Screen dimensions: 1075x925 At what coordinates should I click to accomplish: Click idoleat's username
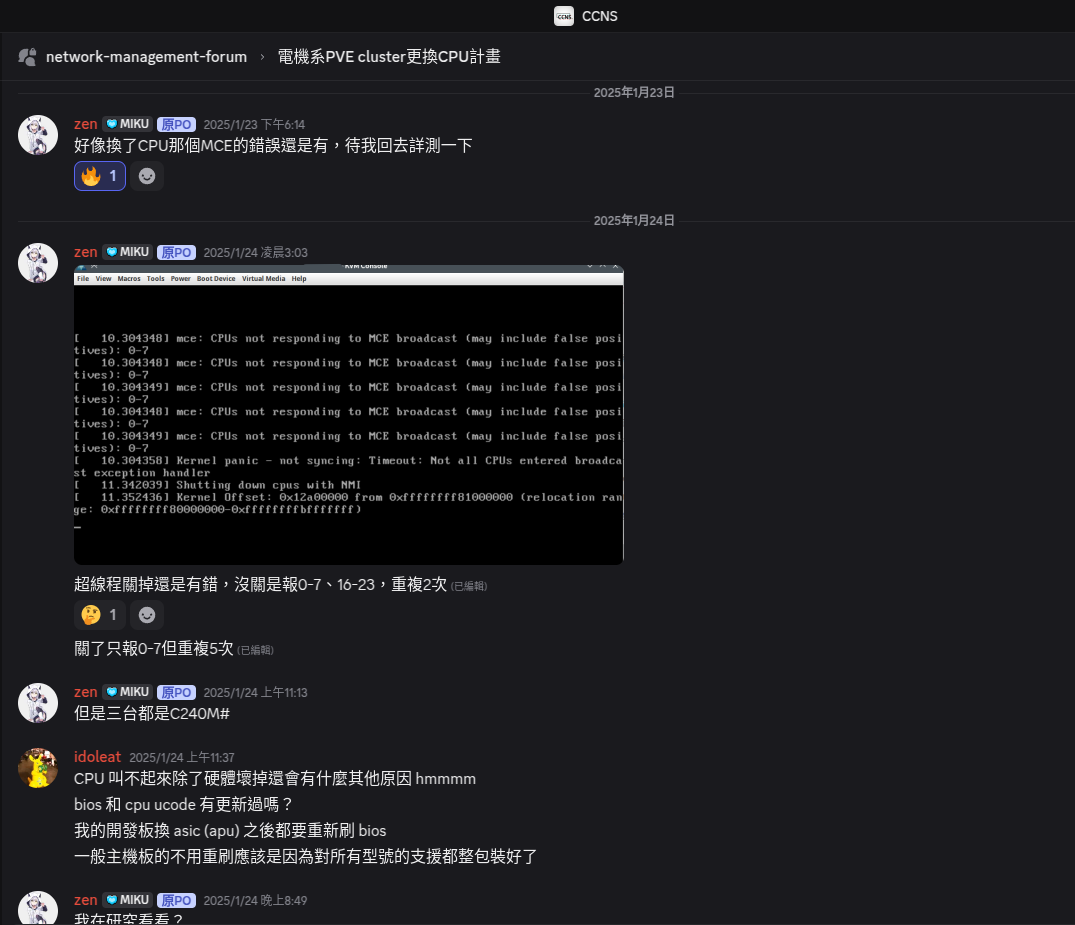(97, 756)
